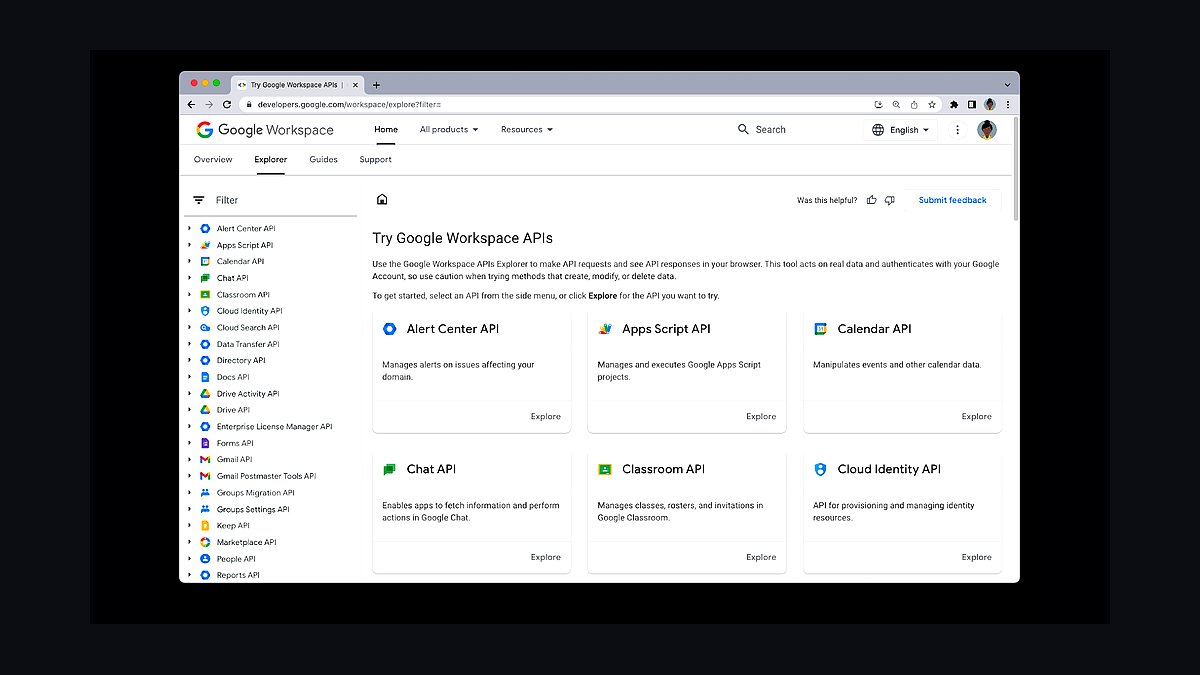Switch to the Support tab

pyautogui.click(x=376, y=160)
